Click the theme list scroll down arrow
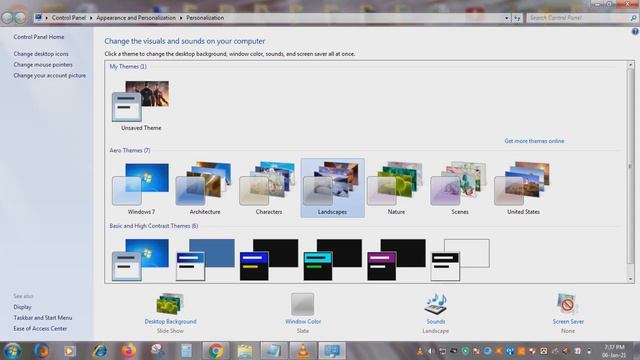The image size is (640, 360). point(630,279)
